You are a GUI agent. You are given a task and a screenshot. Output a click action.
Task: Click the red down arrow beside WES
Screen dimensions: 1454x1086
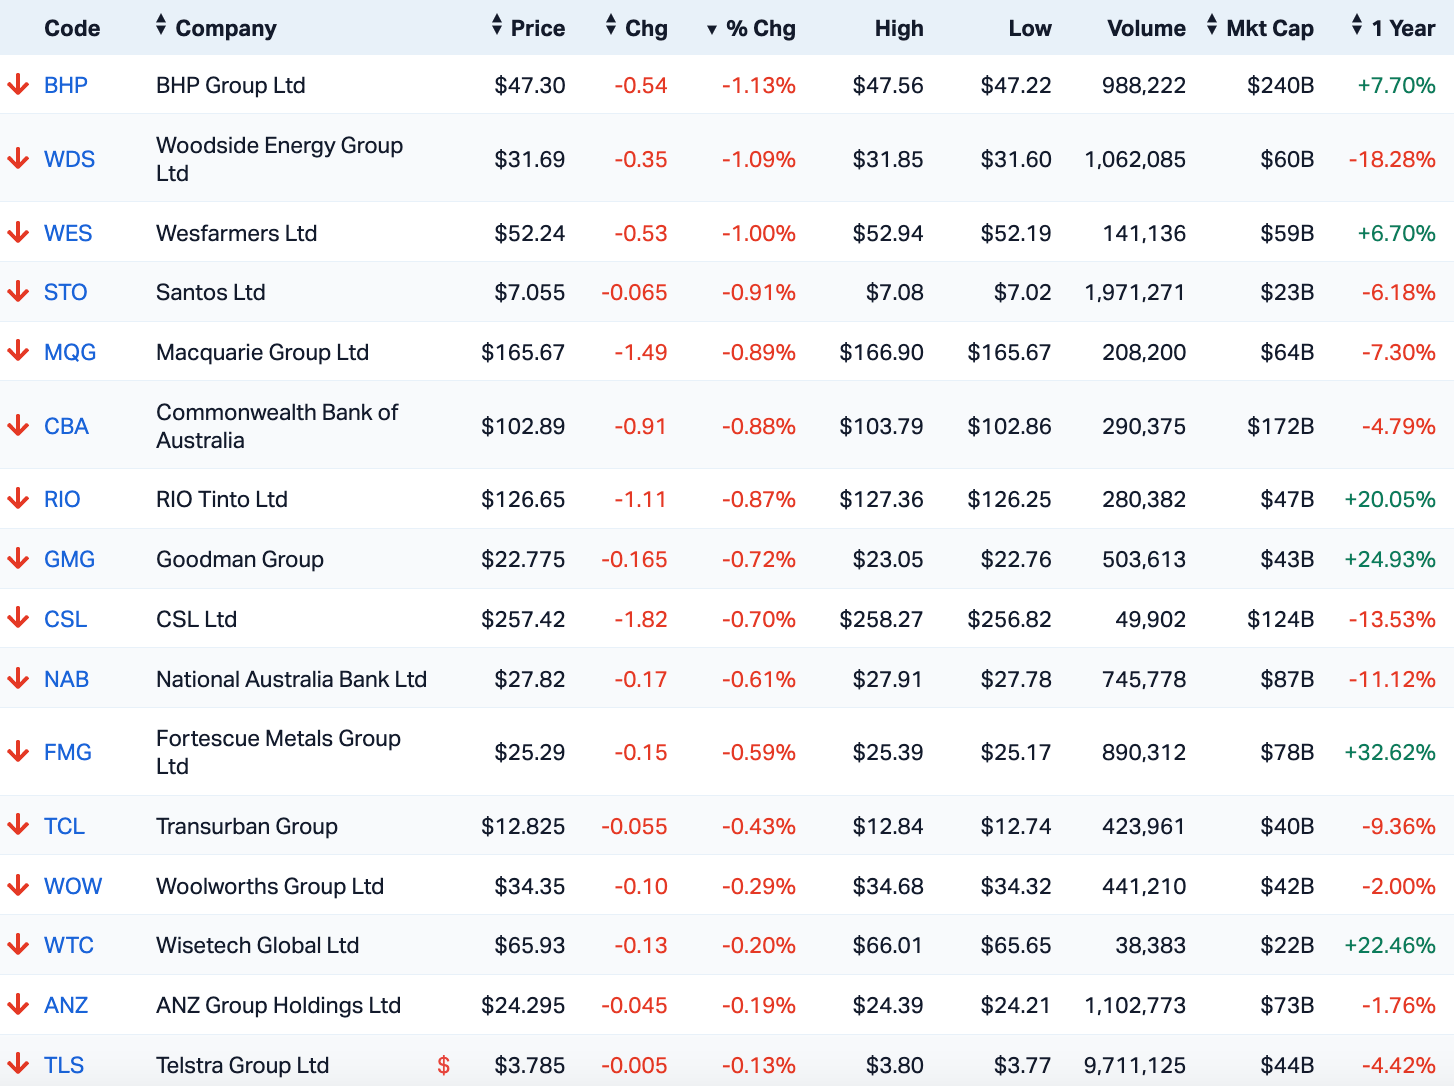pyautogui.click(x=18, y=232)
